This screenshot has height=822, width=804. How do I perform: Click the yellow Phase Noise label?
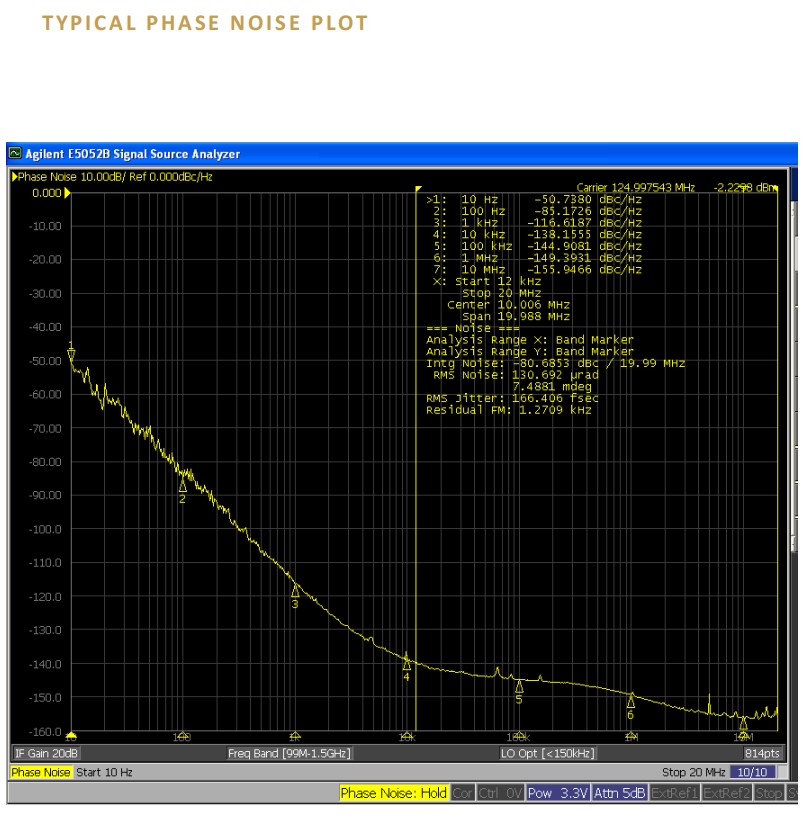[x=40, y=772]
